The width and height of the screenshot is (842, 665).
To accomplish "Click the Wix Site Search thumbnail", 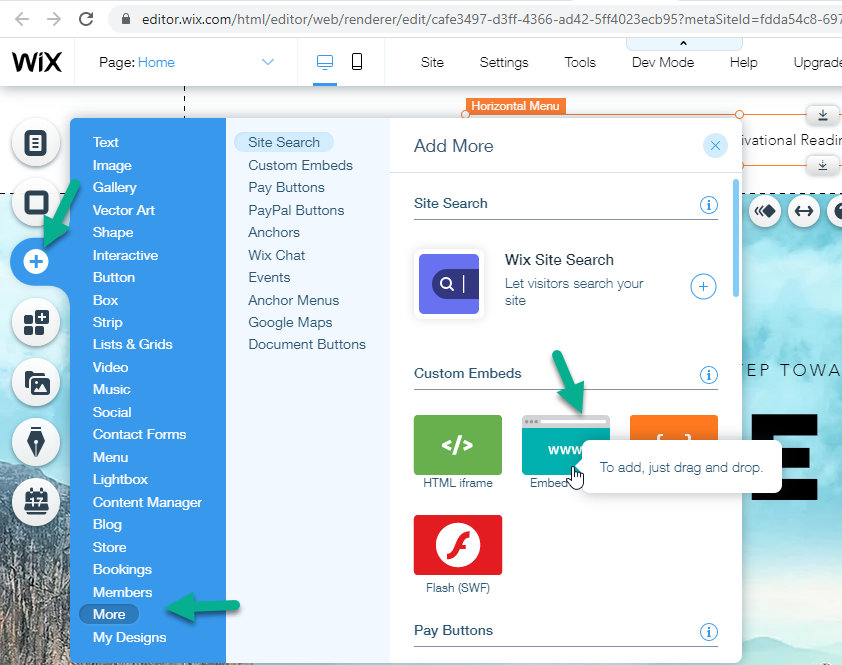I will click(x=449, y=284).
